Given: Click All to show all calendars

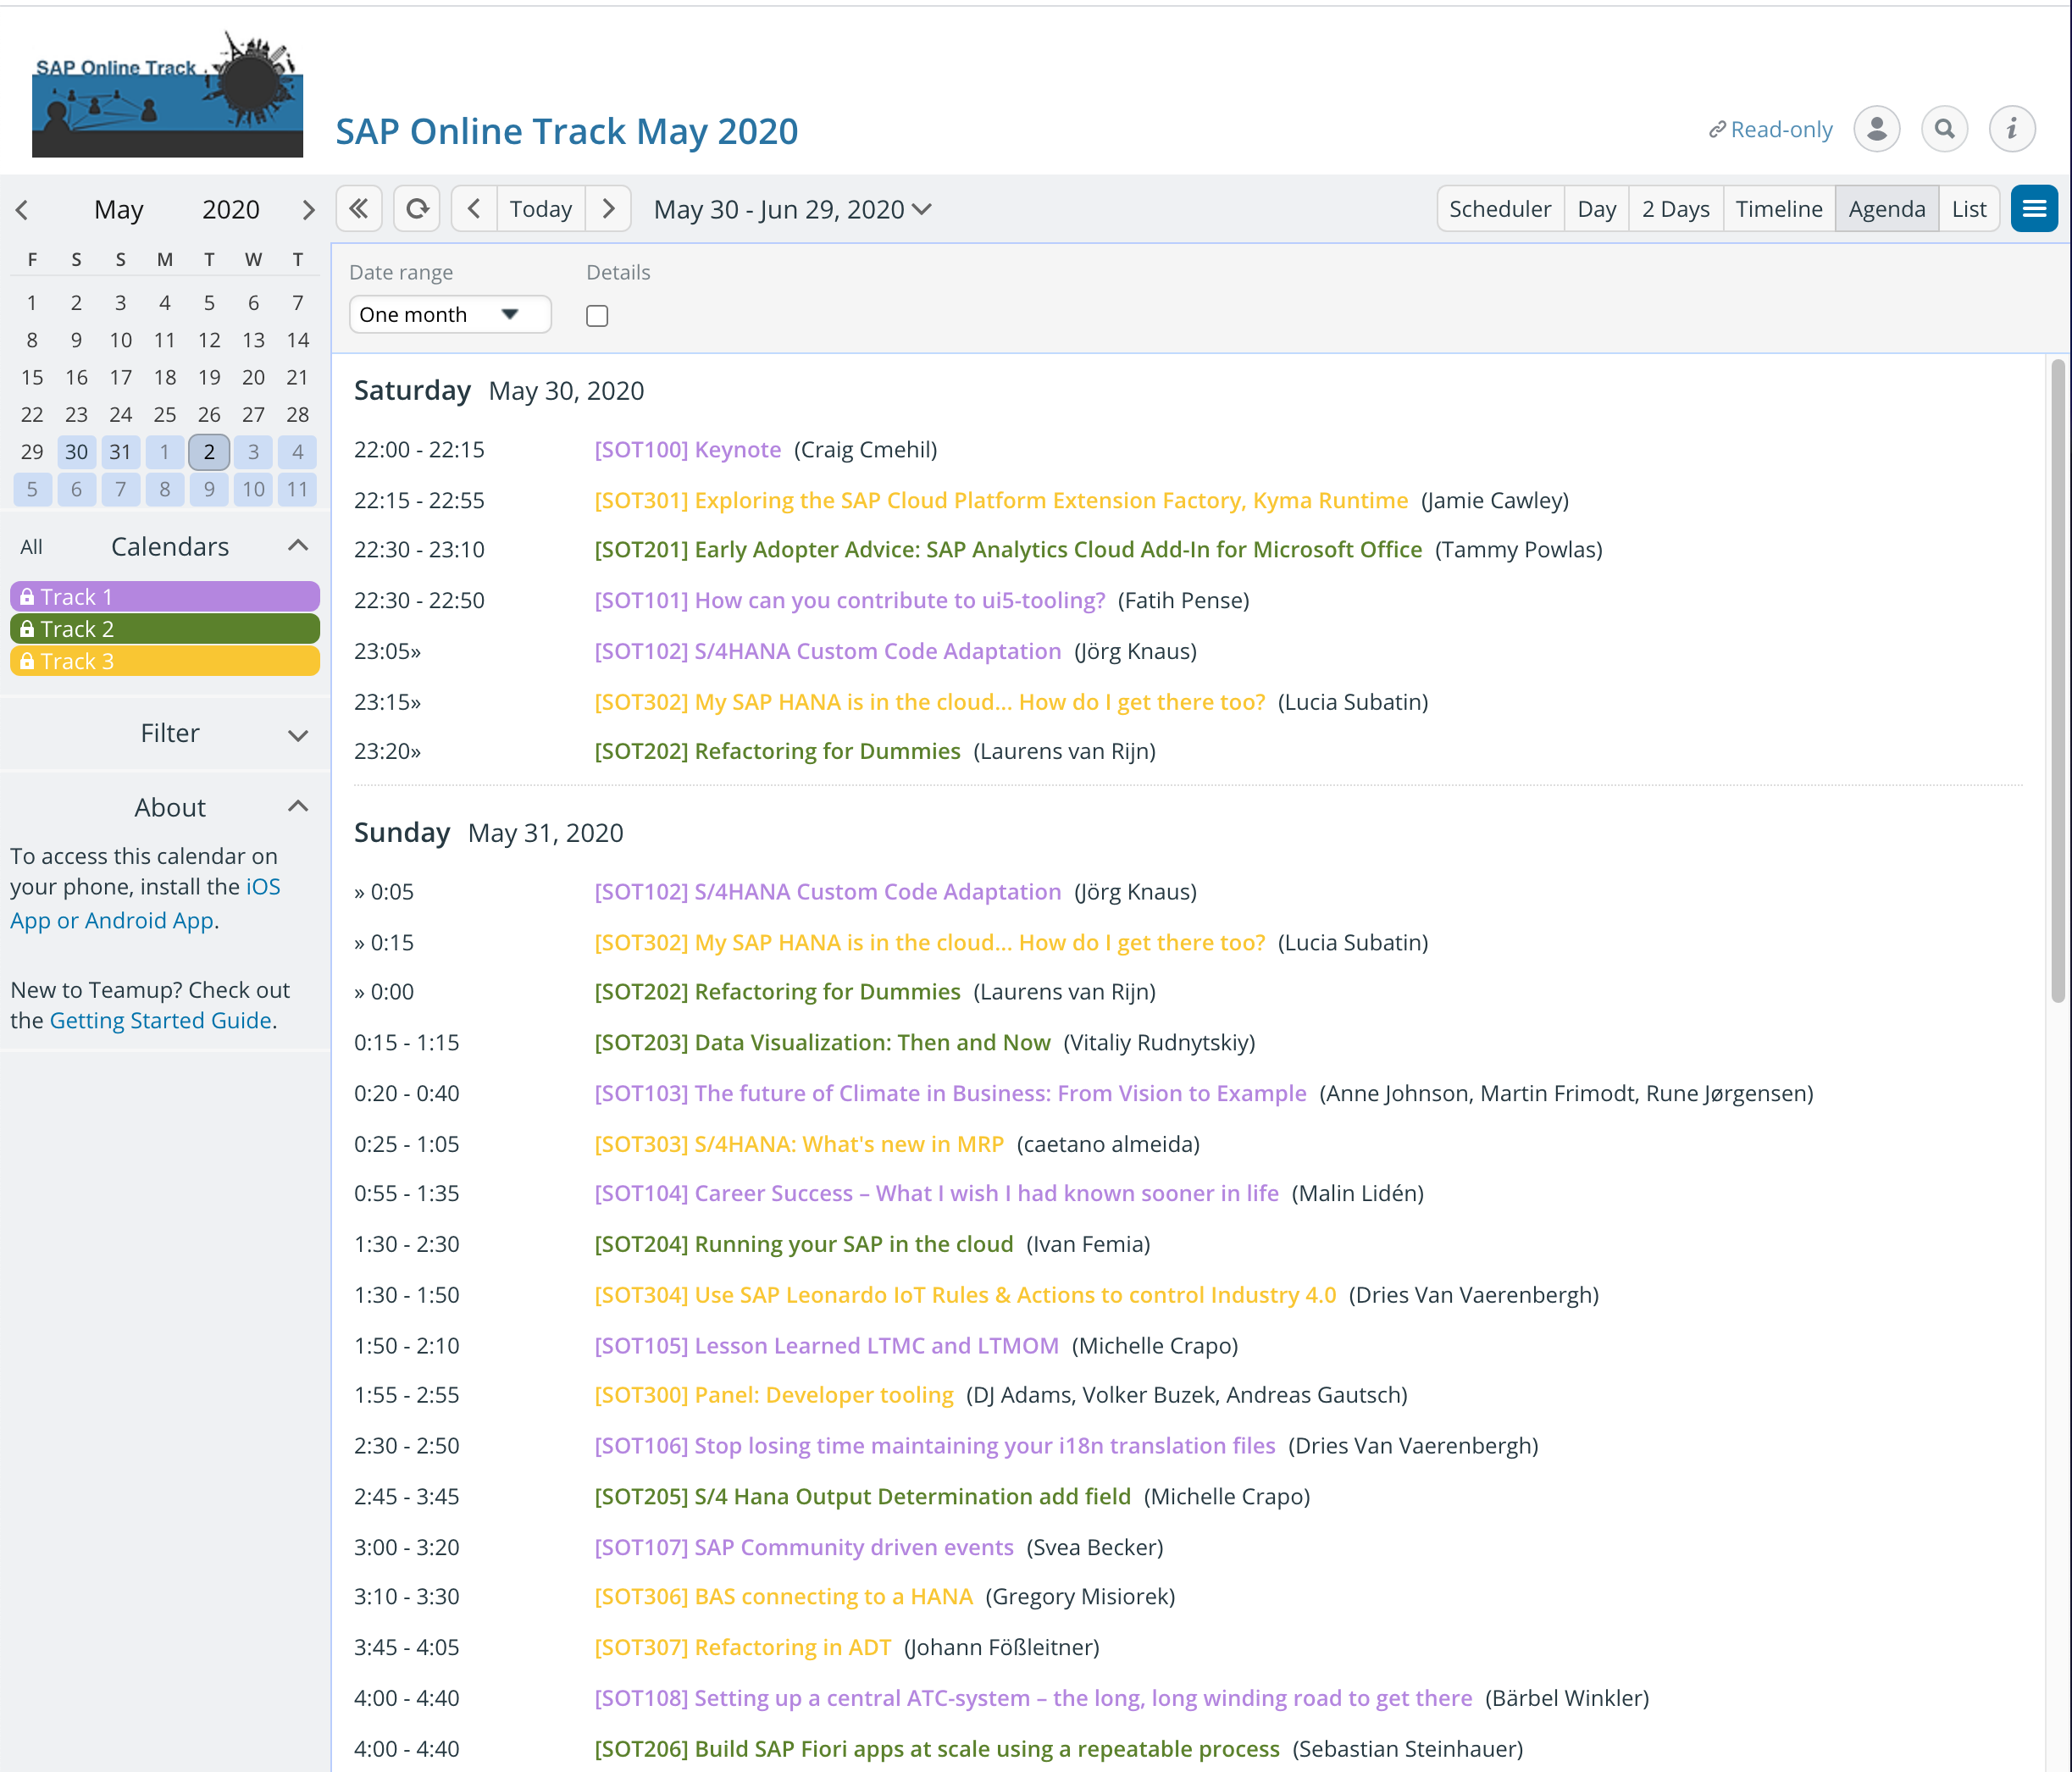Looking at the screenshot, I should 31,547.
